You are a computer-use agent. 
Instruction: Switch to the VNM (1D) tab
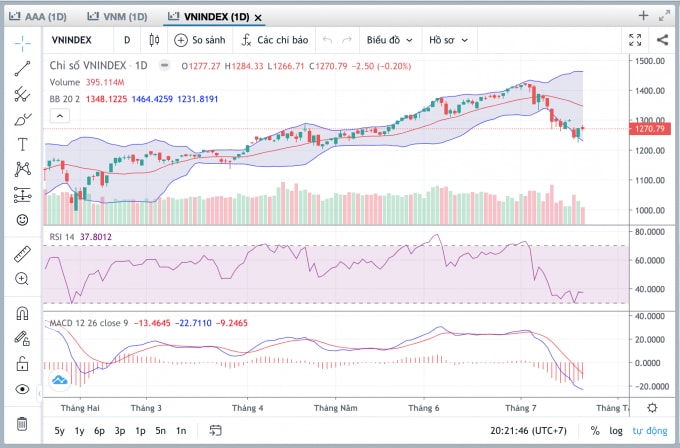pos(117,17)
